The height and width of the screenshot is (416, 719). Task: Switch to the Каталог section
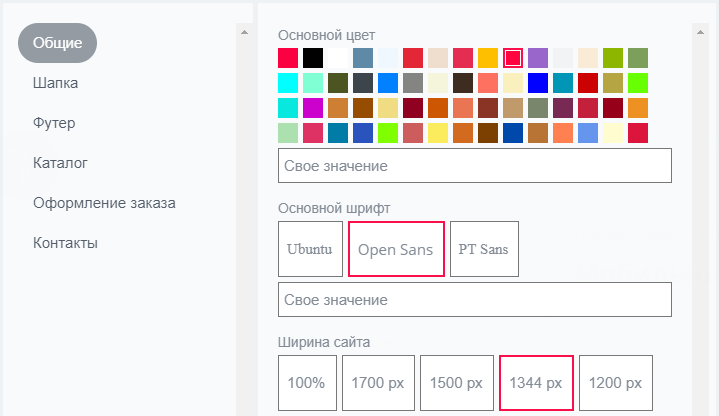(x=60, y=163)
